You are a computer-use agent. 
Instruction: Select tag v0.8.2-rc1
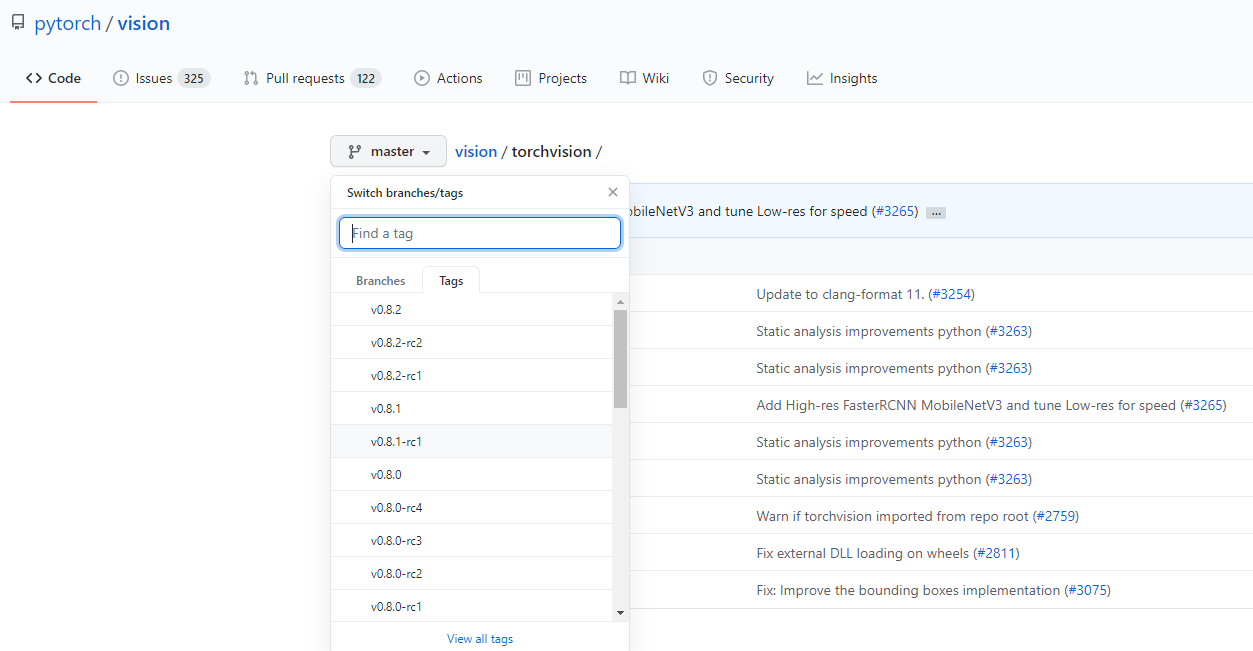(x=471, y=376)
